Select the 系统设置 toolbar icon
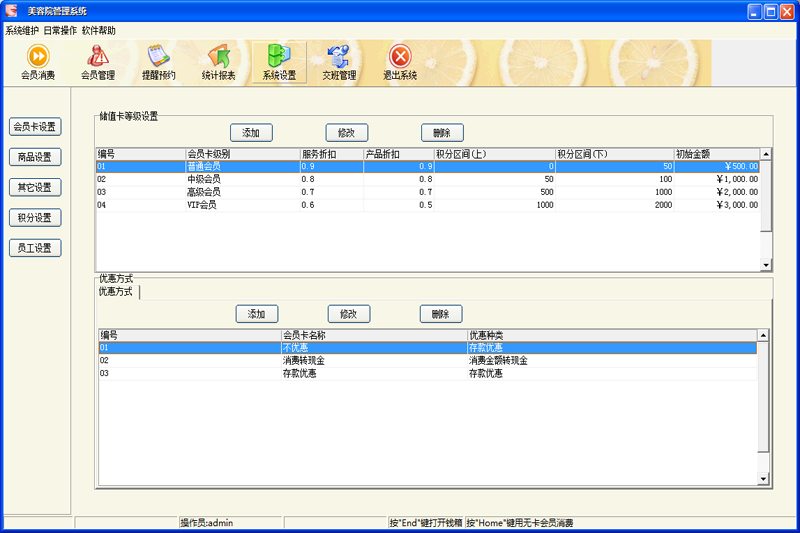The width and height of the screenshot is (800, 533). [x=279, y=63]
